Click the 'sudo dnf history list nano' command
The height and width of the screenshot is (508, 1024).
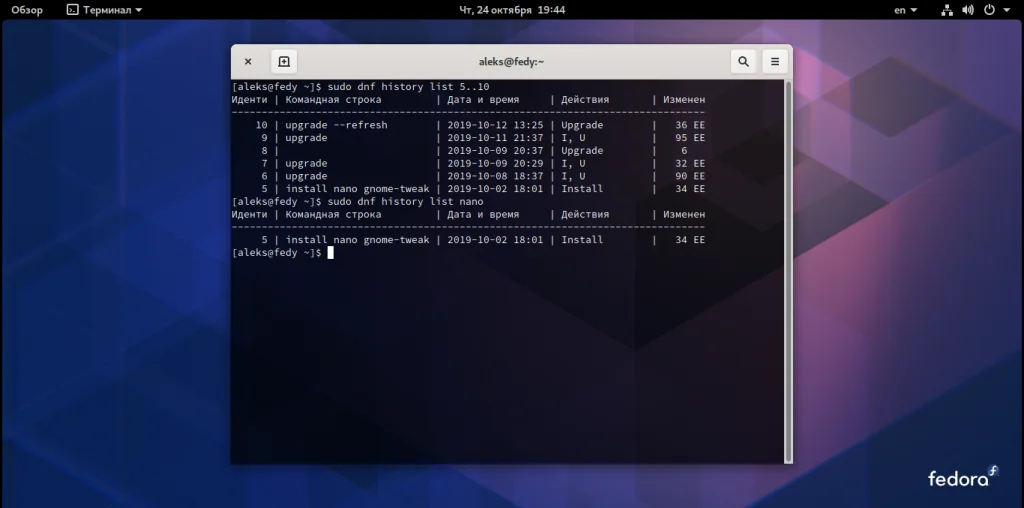click(405, 202)
